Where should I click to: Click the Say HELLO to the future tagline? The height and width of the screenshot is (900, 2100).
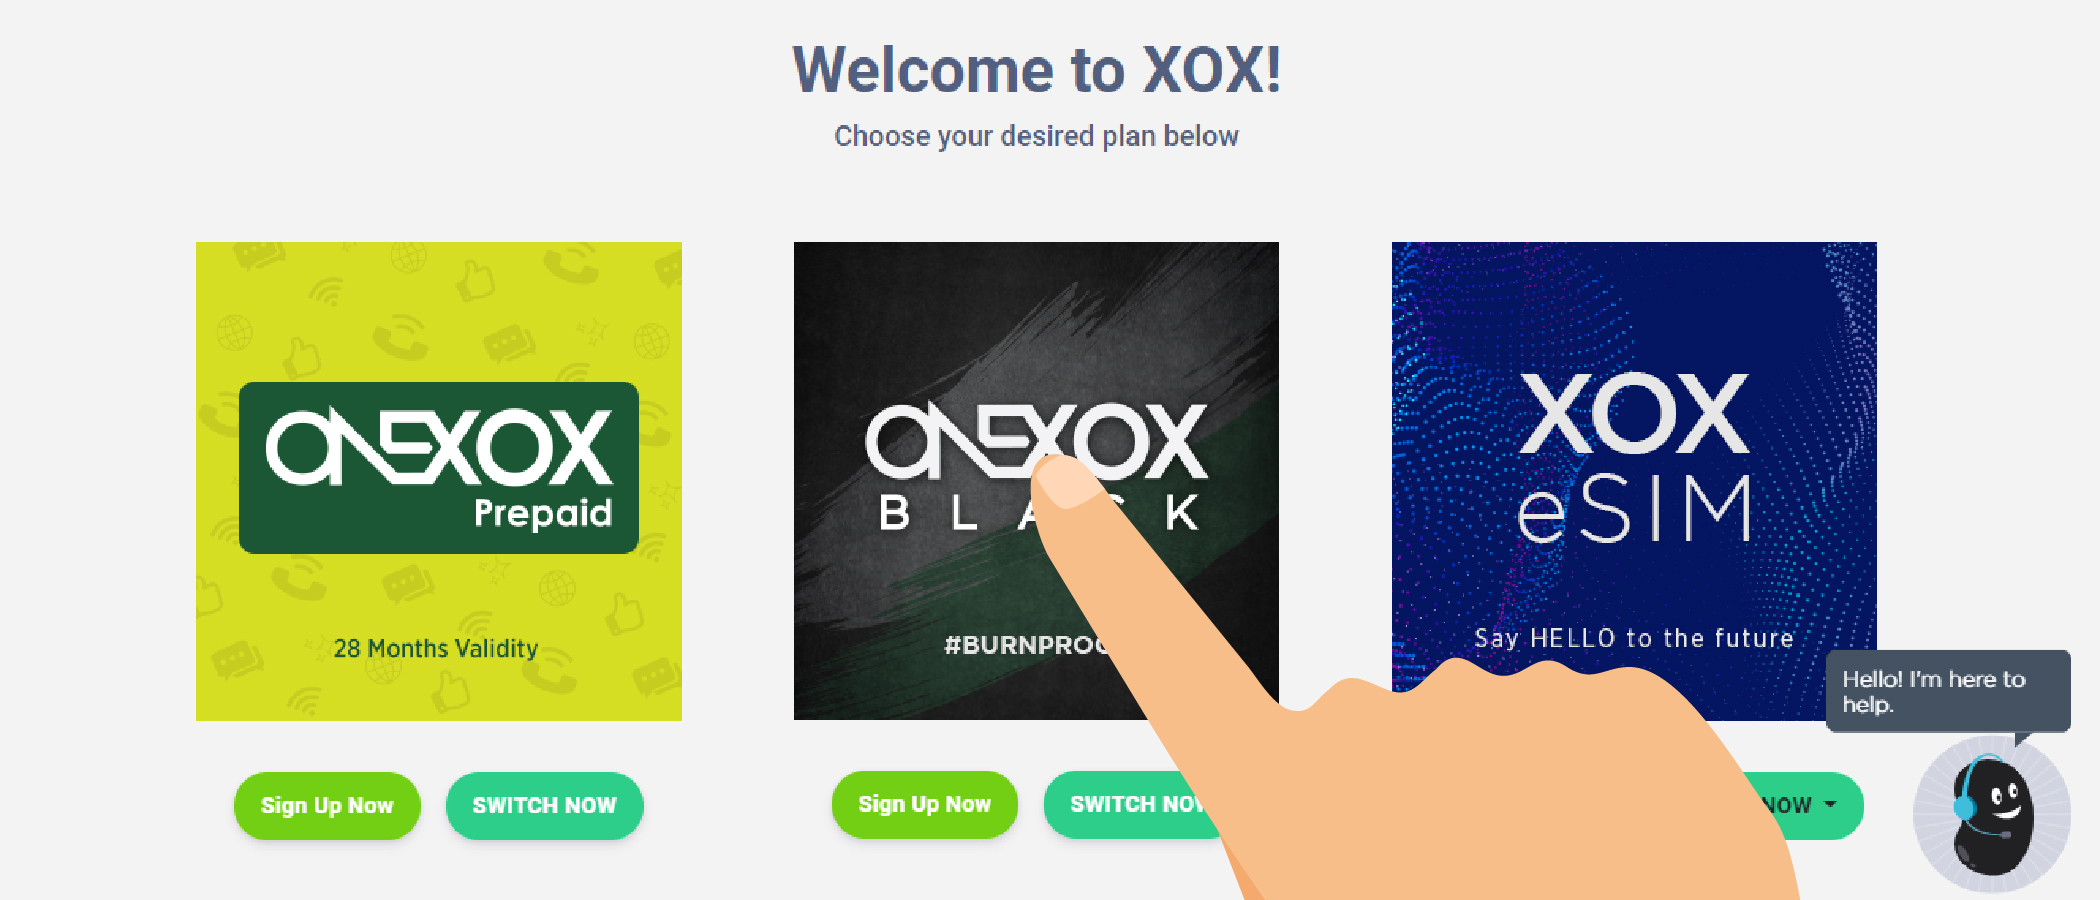(1634, 638)
